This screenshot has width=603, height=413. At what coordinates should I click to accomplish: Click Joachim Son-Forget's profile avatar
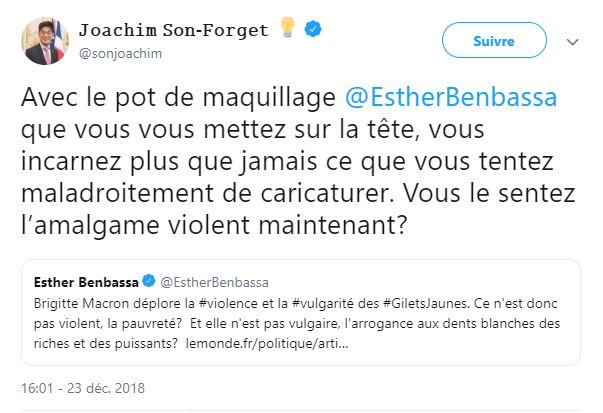39,40
